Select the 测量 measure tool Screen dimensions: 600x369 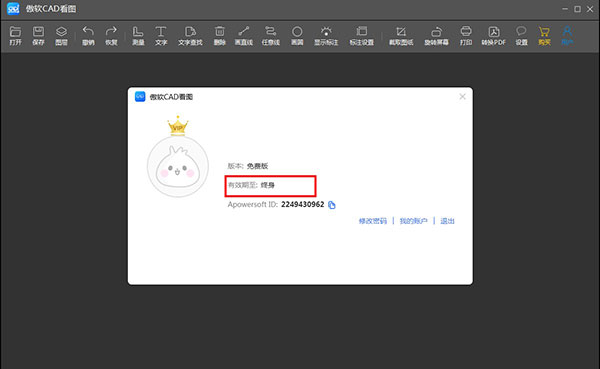(x=138, y=36)
